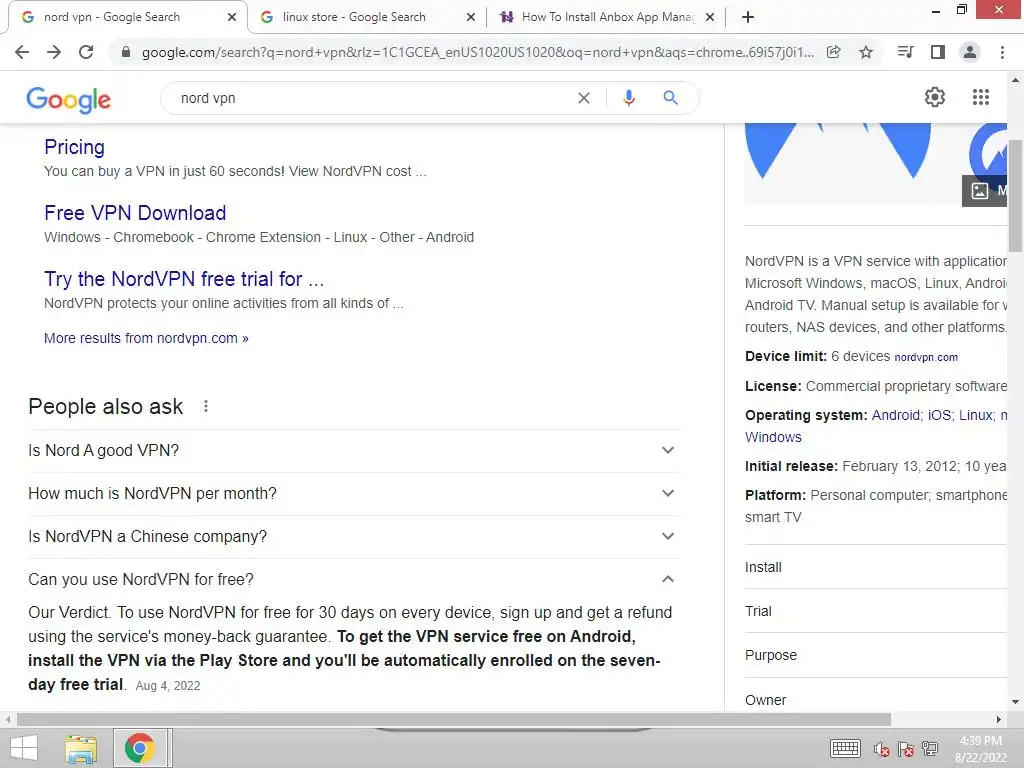Viewport: 1024px width, 768px height.
Task: Expand the Trial section in knowledge panel
Action: pyautogui.click(x=876, y=611)
